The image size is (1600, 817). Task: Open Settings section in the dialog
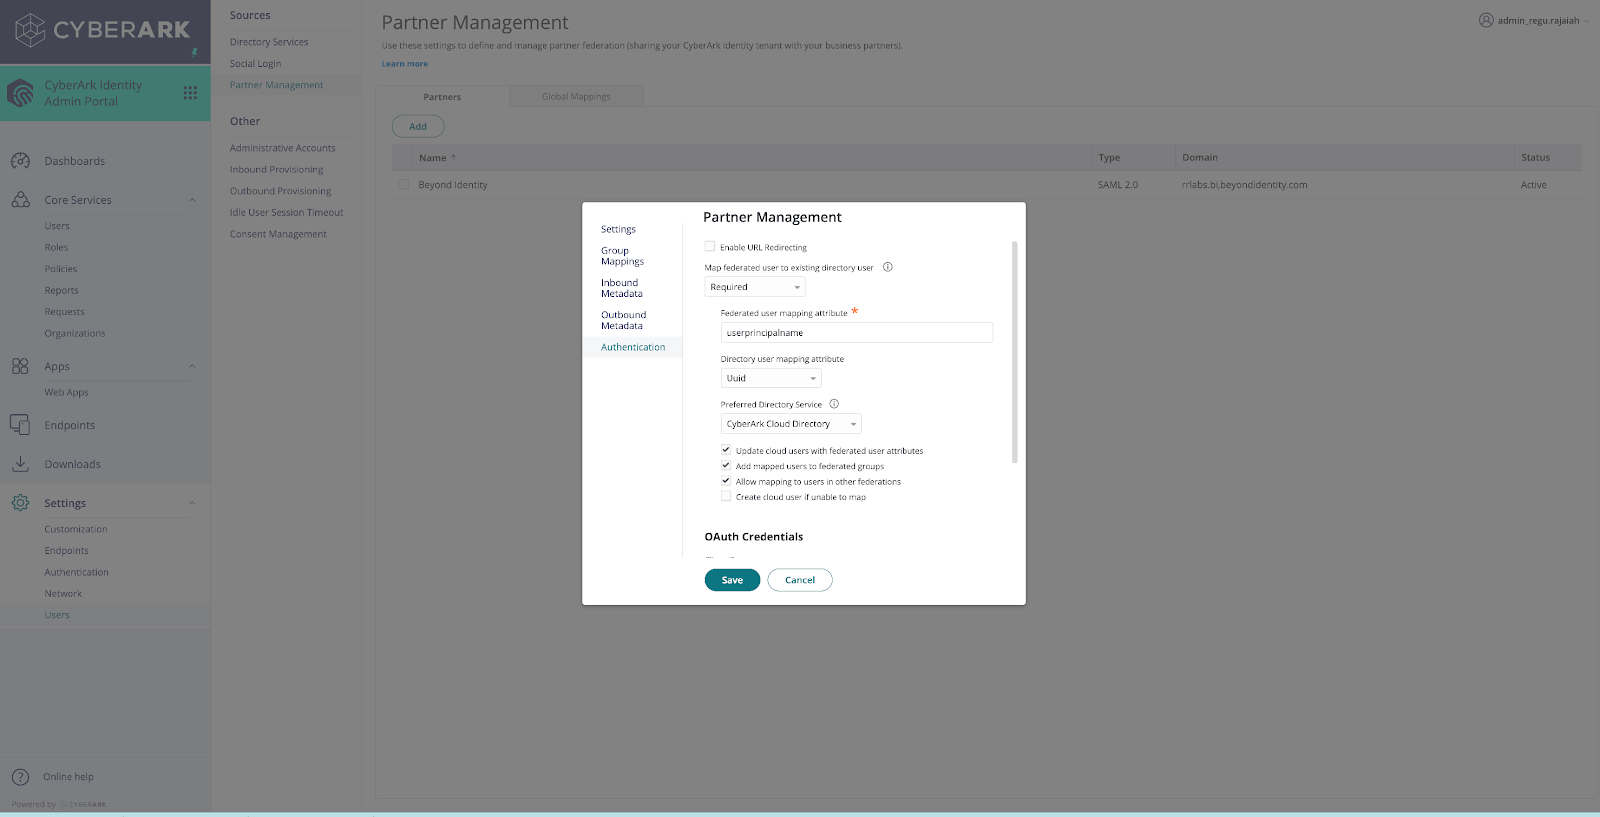click(618, 229)
